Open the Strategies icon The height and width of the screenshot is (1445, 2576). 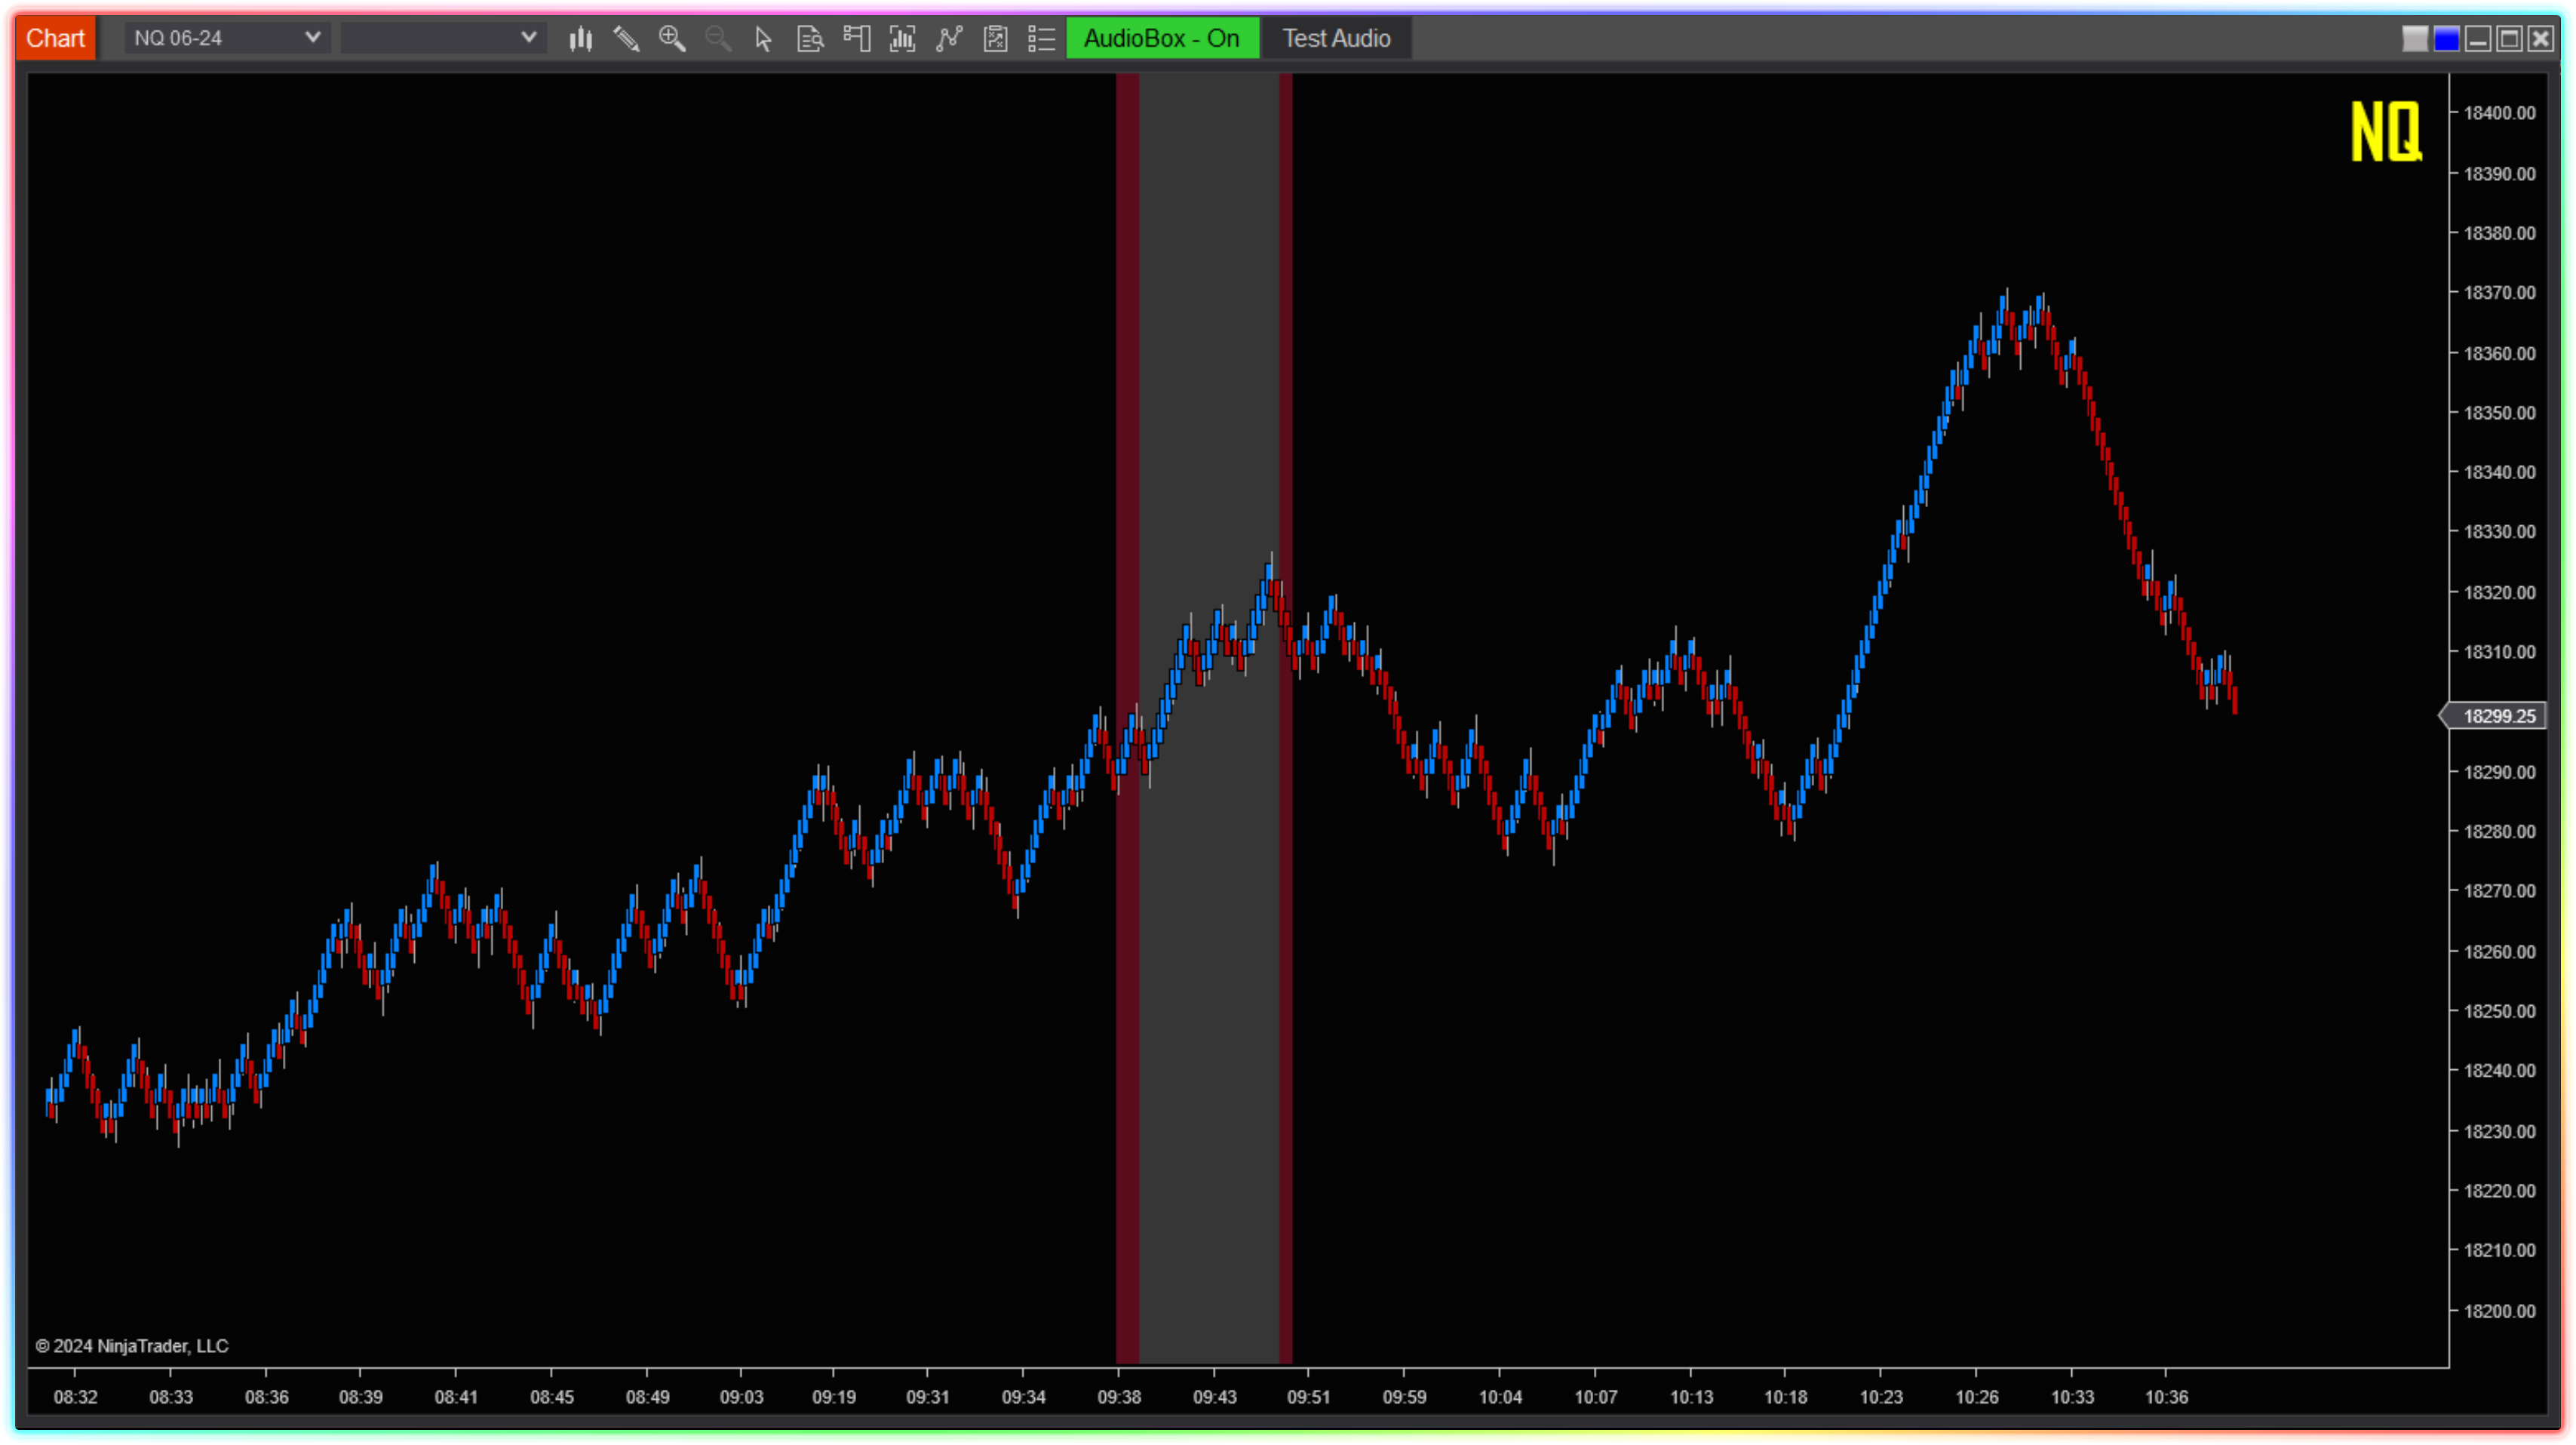click(995, 39)
